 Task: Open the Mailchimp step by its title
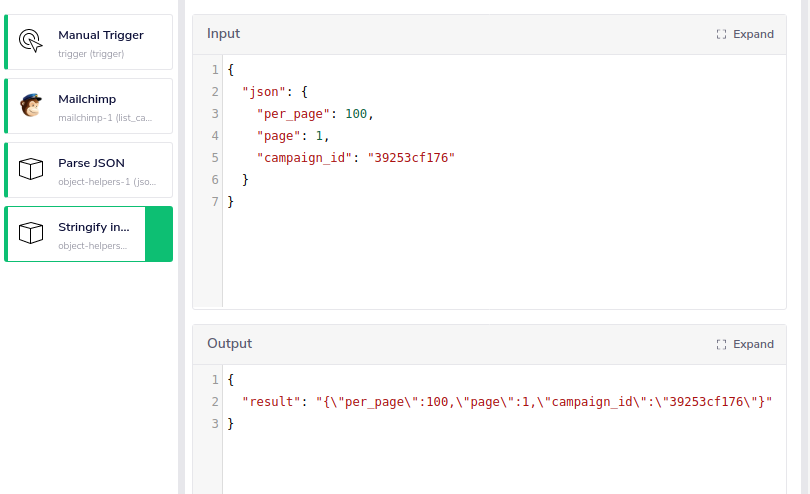coord(87,99)
